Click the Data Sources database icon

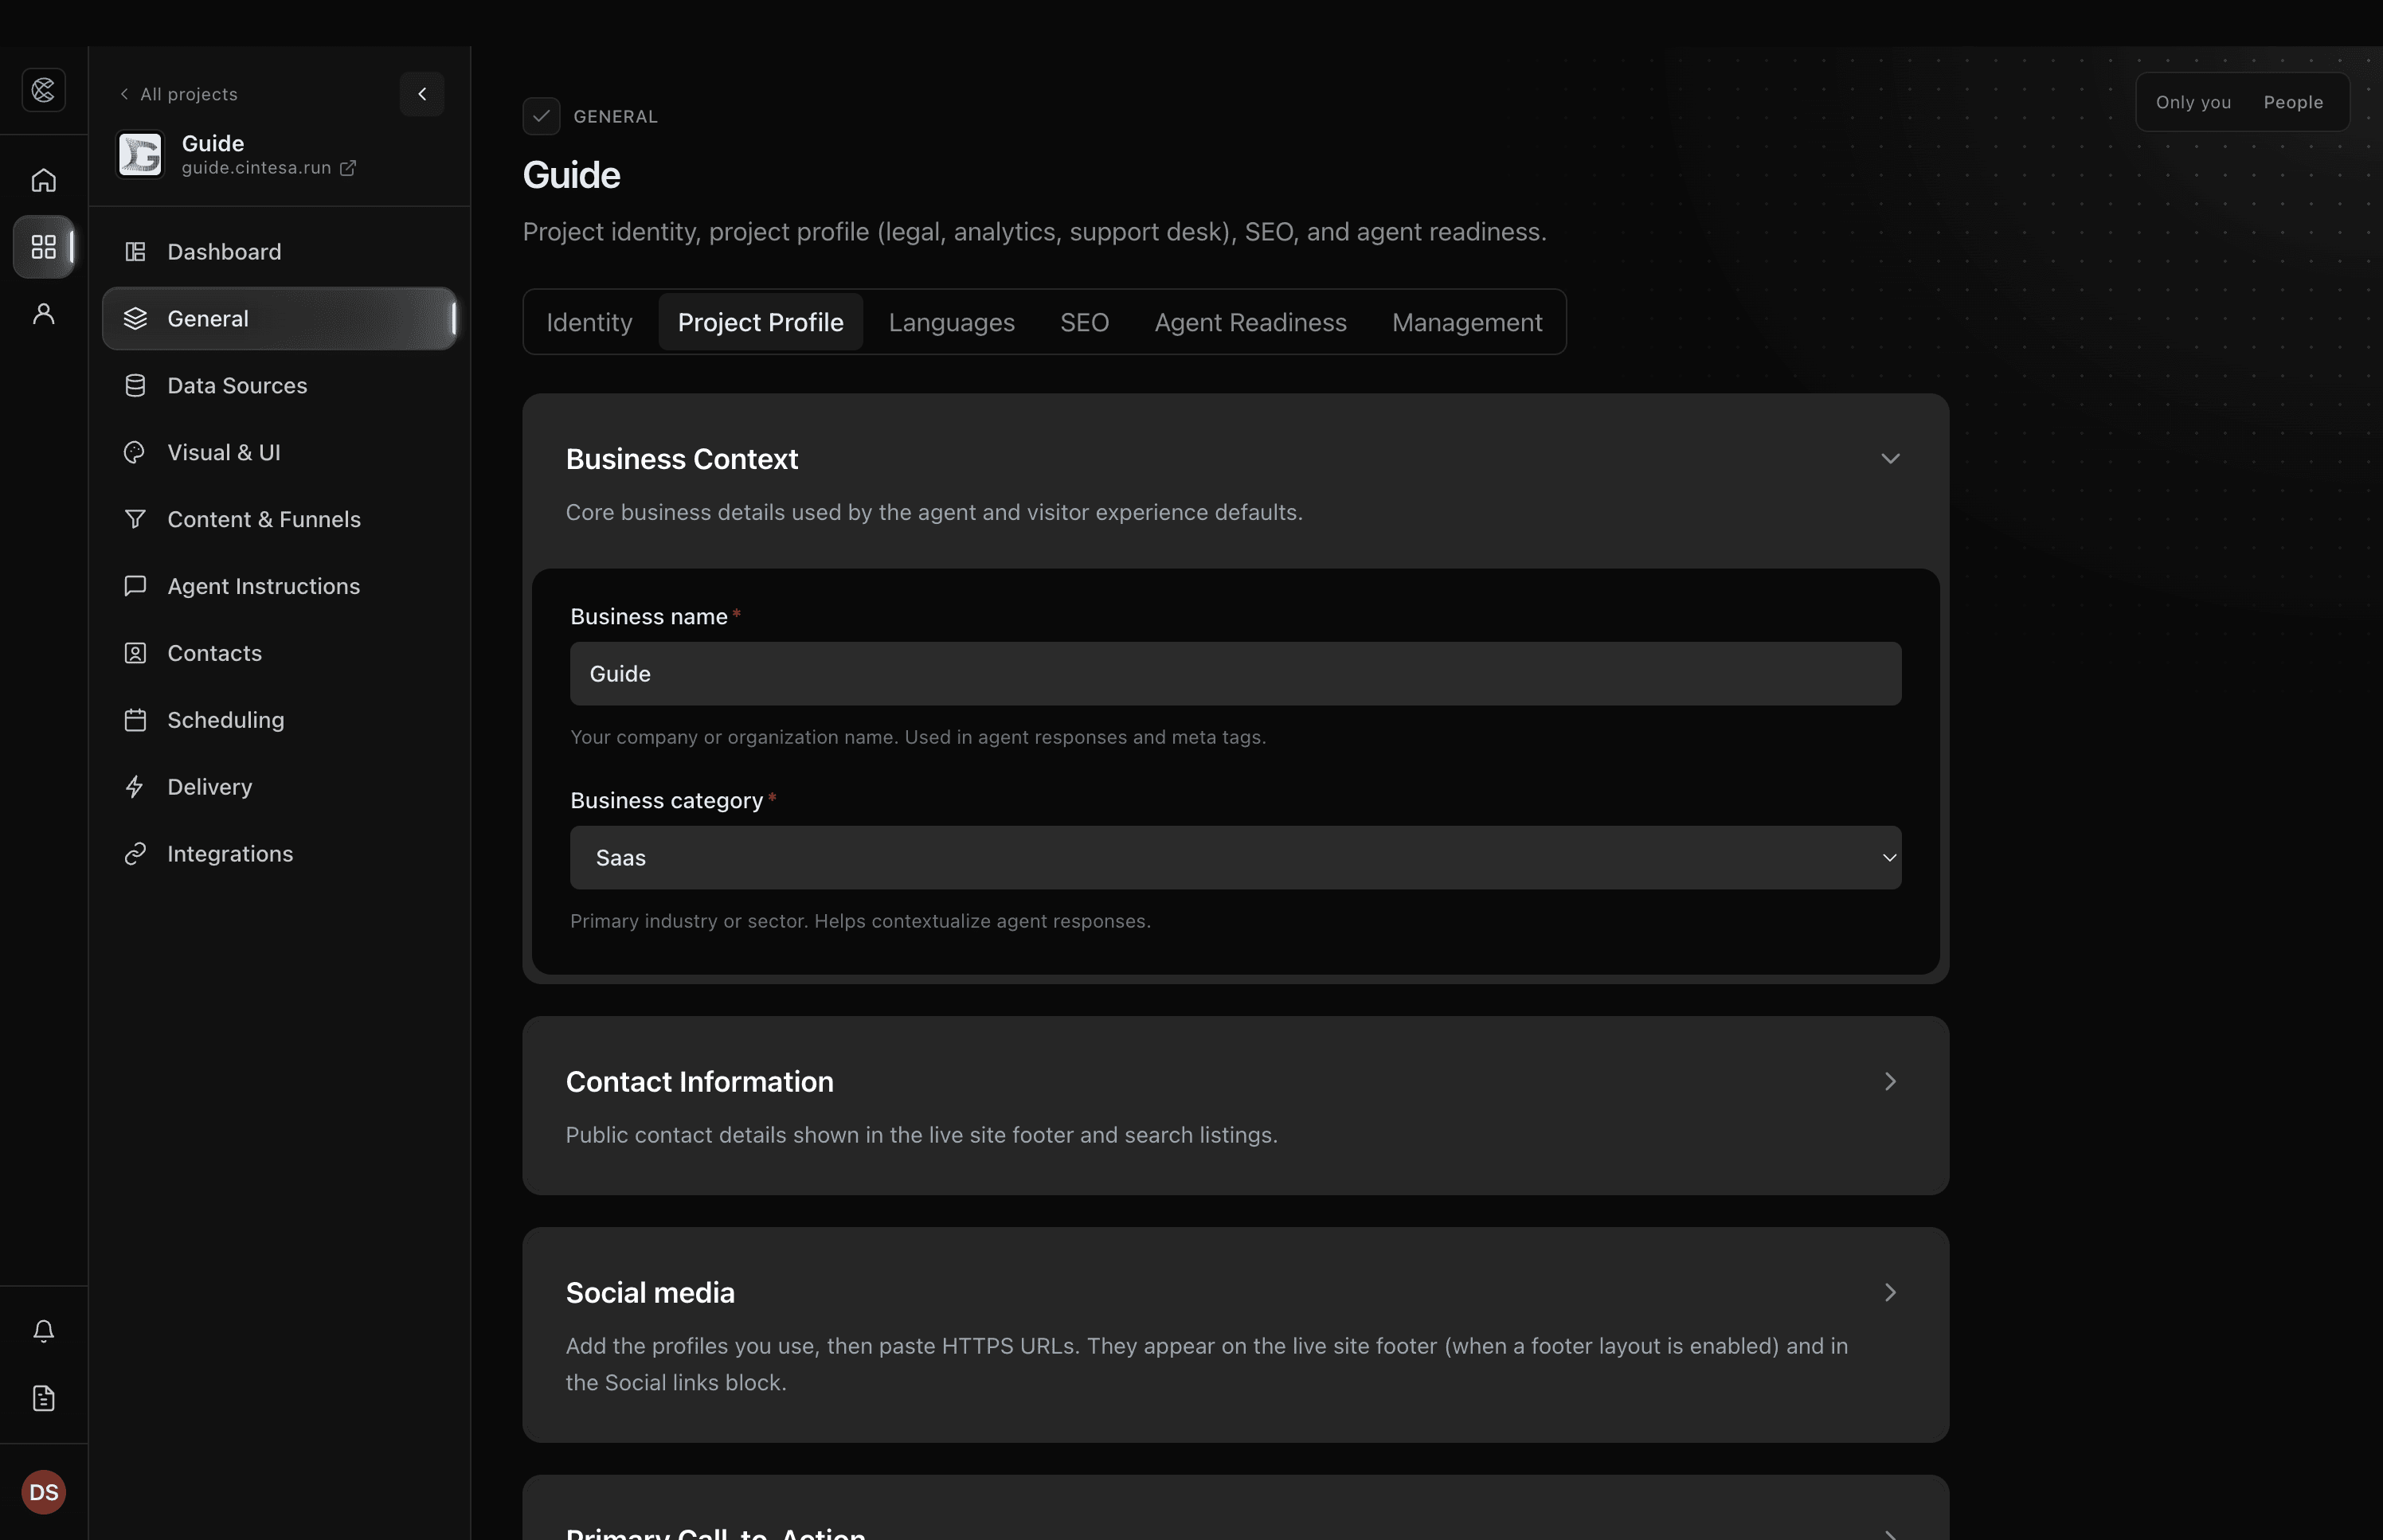point(135,386)
